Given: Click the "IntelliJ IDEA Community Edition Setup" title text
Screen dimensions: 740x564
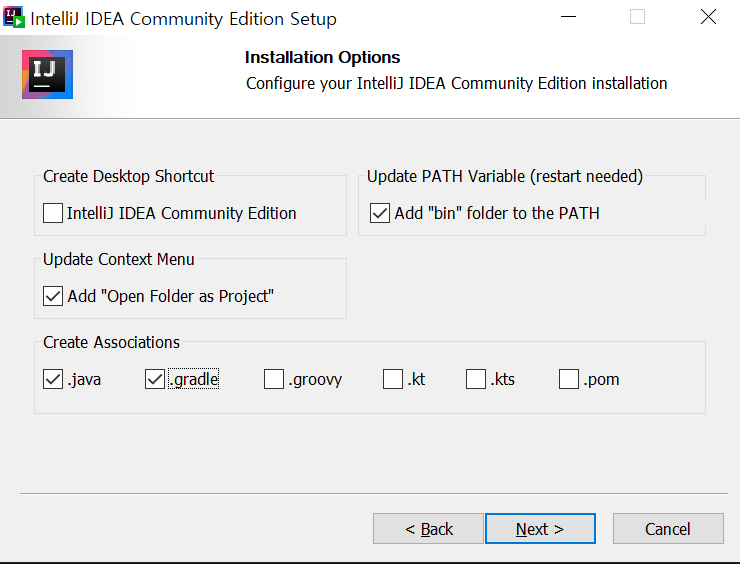Looking at the screenshot, I should (x=184, y=19).
